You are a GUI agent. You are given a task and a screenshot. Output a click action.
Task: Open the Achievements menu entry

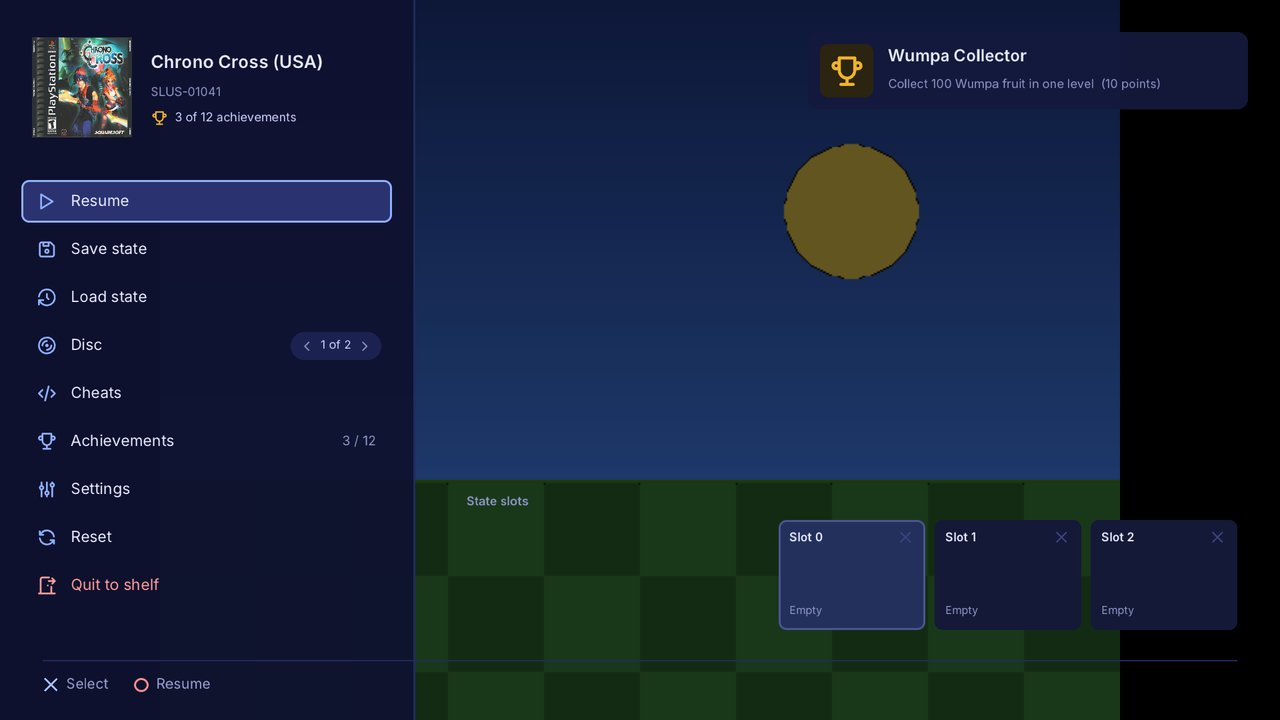(x=206, y=441)
